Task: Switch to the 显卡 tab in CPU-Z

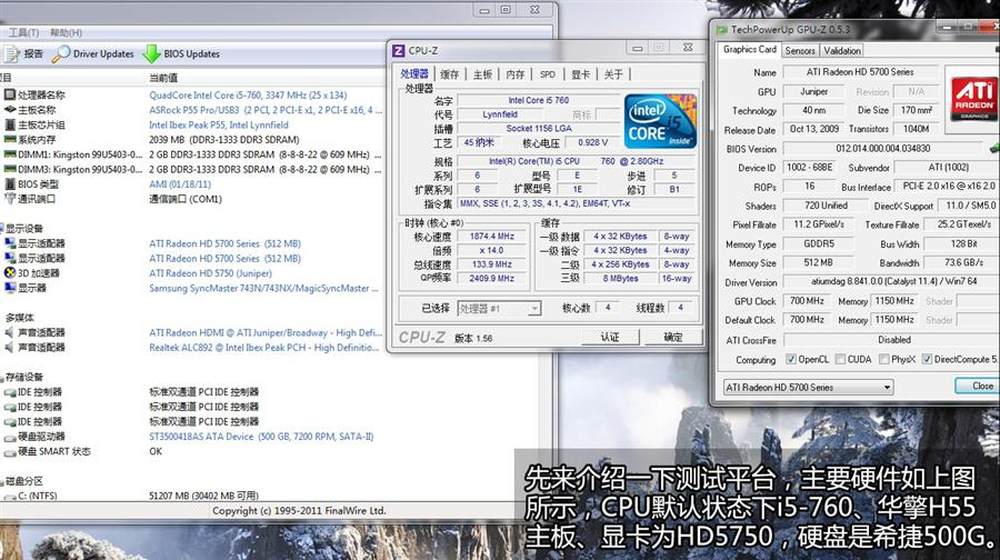Action: 580,75
